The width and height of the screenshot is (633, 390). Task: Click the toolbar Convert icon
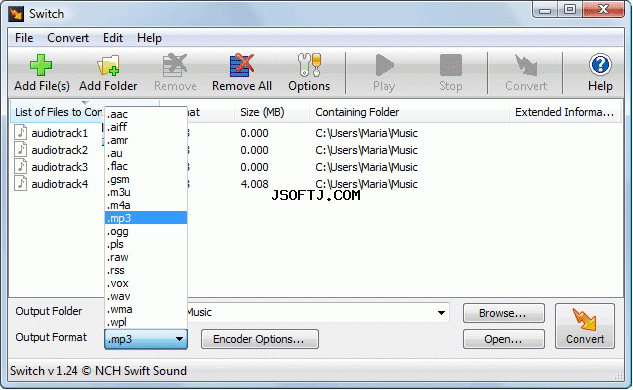point(526,65)
